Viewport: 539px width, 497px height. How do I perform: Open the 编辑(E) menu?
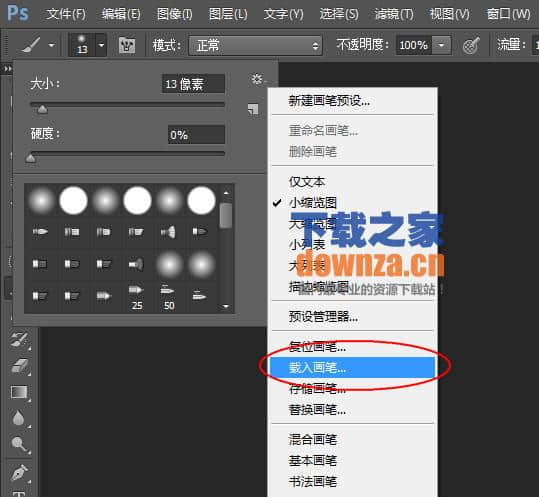tap(121, 14)
